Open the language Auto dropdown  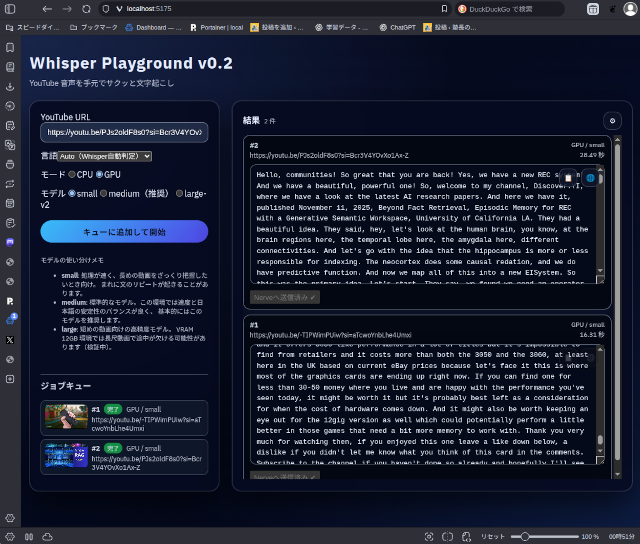point(104,156)
